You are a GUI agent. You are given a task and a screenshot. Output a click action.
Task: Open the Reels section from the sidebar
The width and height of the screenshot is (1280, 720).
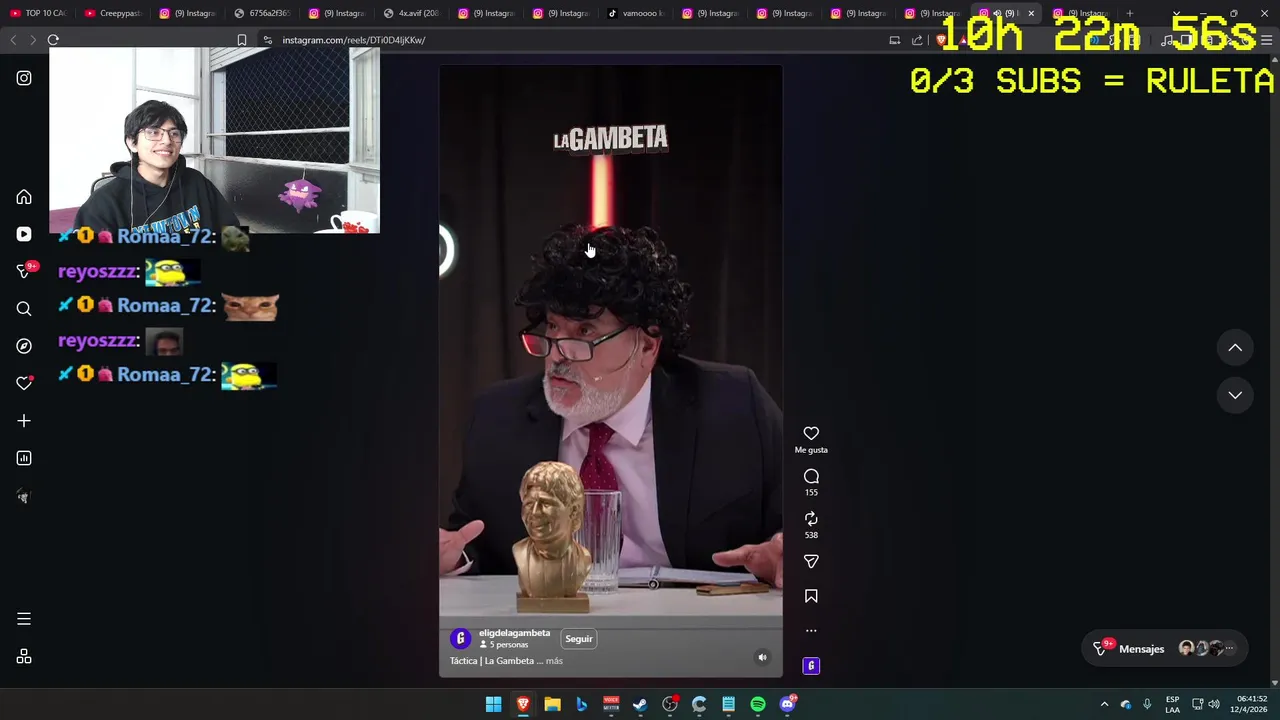(x=24, y=234)
